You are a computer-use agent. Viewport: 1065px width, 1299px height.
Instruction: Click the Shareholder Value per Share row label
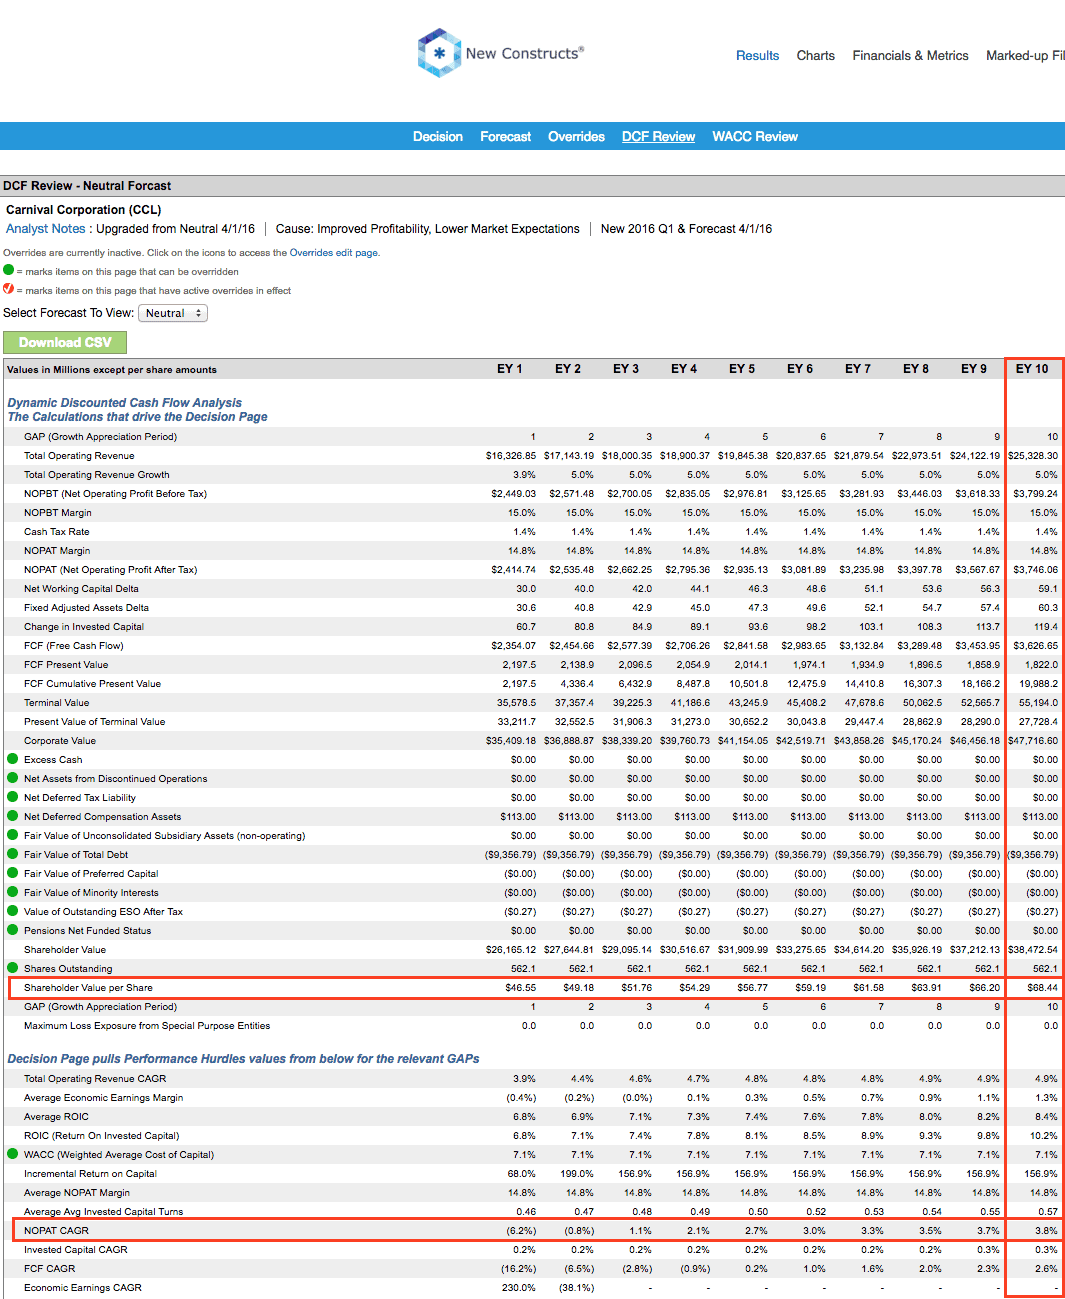(x=88, y=988)
